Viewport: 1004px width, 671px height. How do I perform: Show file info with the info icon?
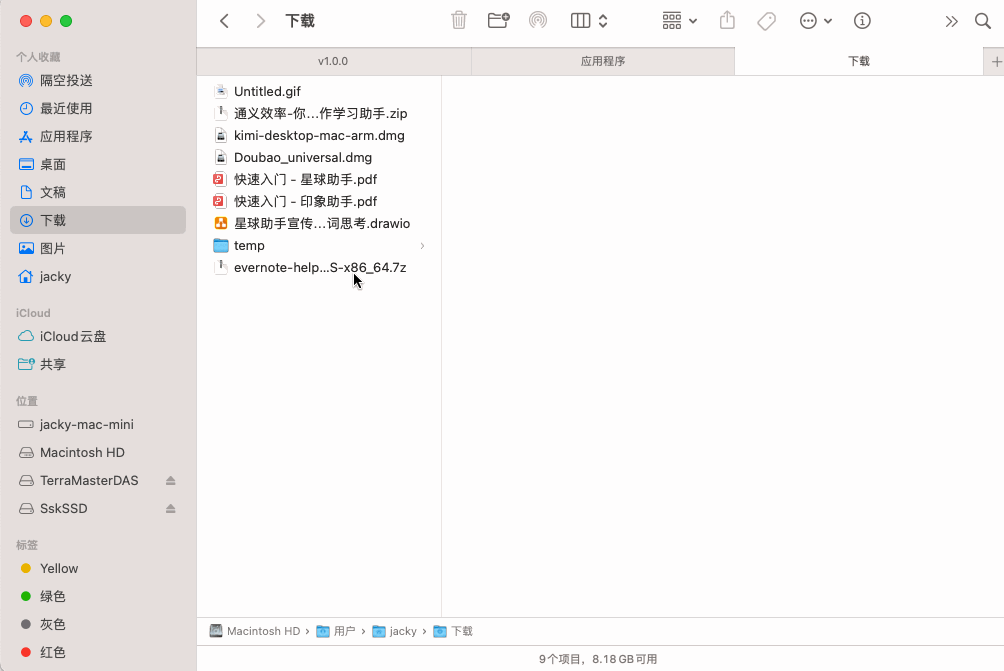(862, 20)
